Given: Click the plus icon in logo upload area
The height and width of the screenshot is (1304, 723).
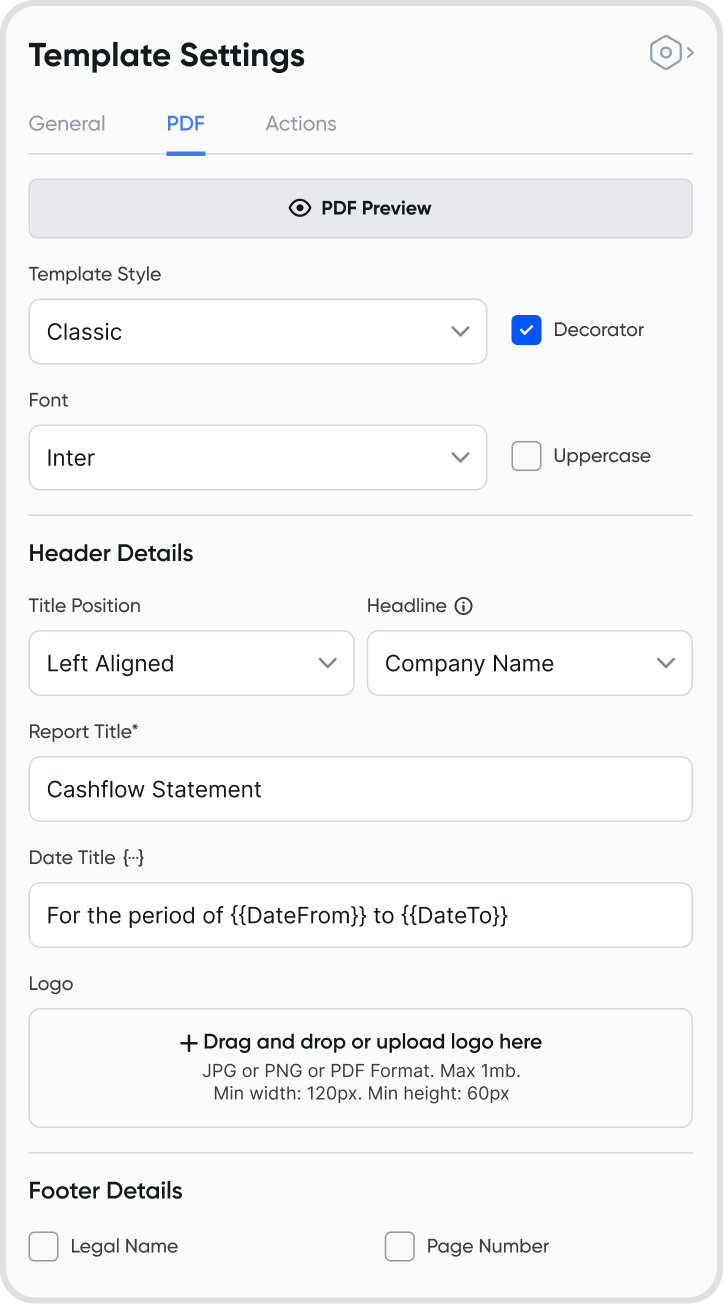Looking at the screenshot, I should [x=188, y=1043].
